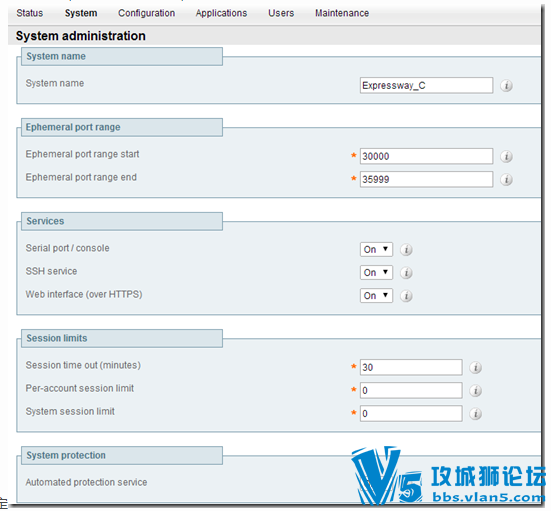This screenshot has height=511, width=551.
Task: Click info icon for System session limit
Action: (475, 414)
